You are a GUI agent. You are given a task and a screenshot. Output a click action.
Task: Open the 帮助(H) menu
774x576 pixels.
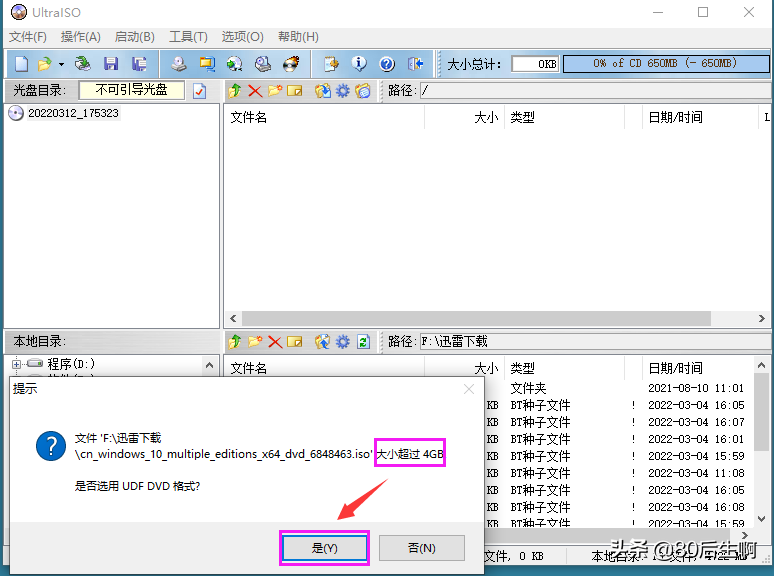pos(298,37)
